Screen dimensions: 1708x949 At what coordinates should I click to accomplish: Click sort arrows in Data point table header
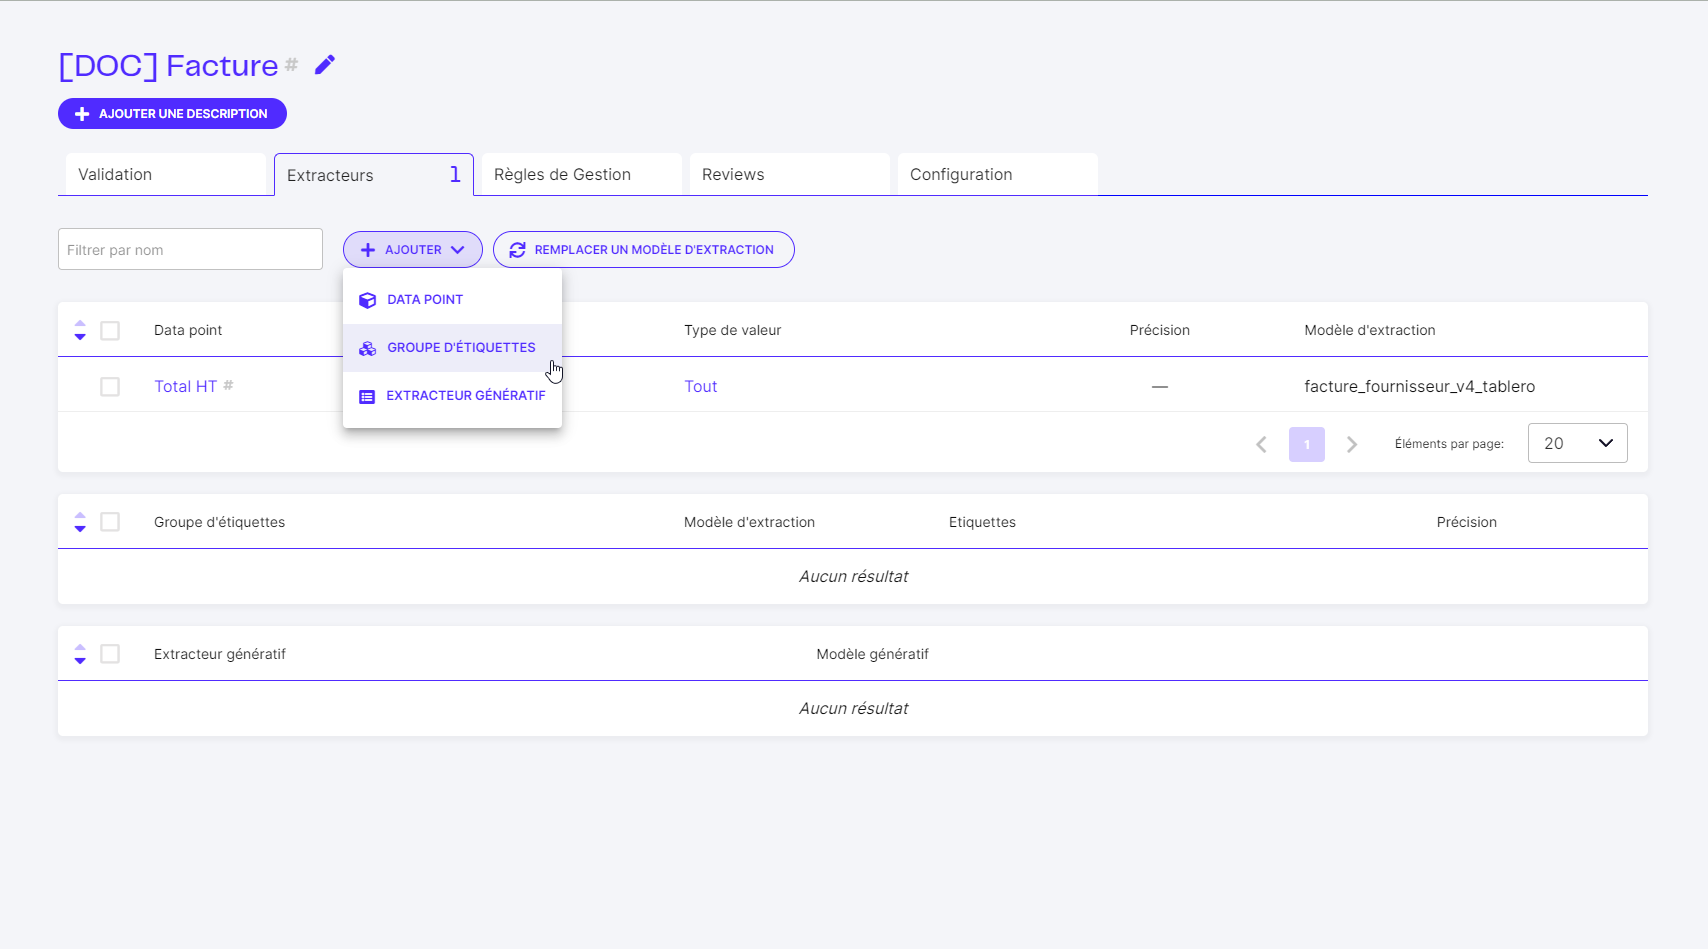click(x=80, y=330)
